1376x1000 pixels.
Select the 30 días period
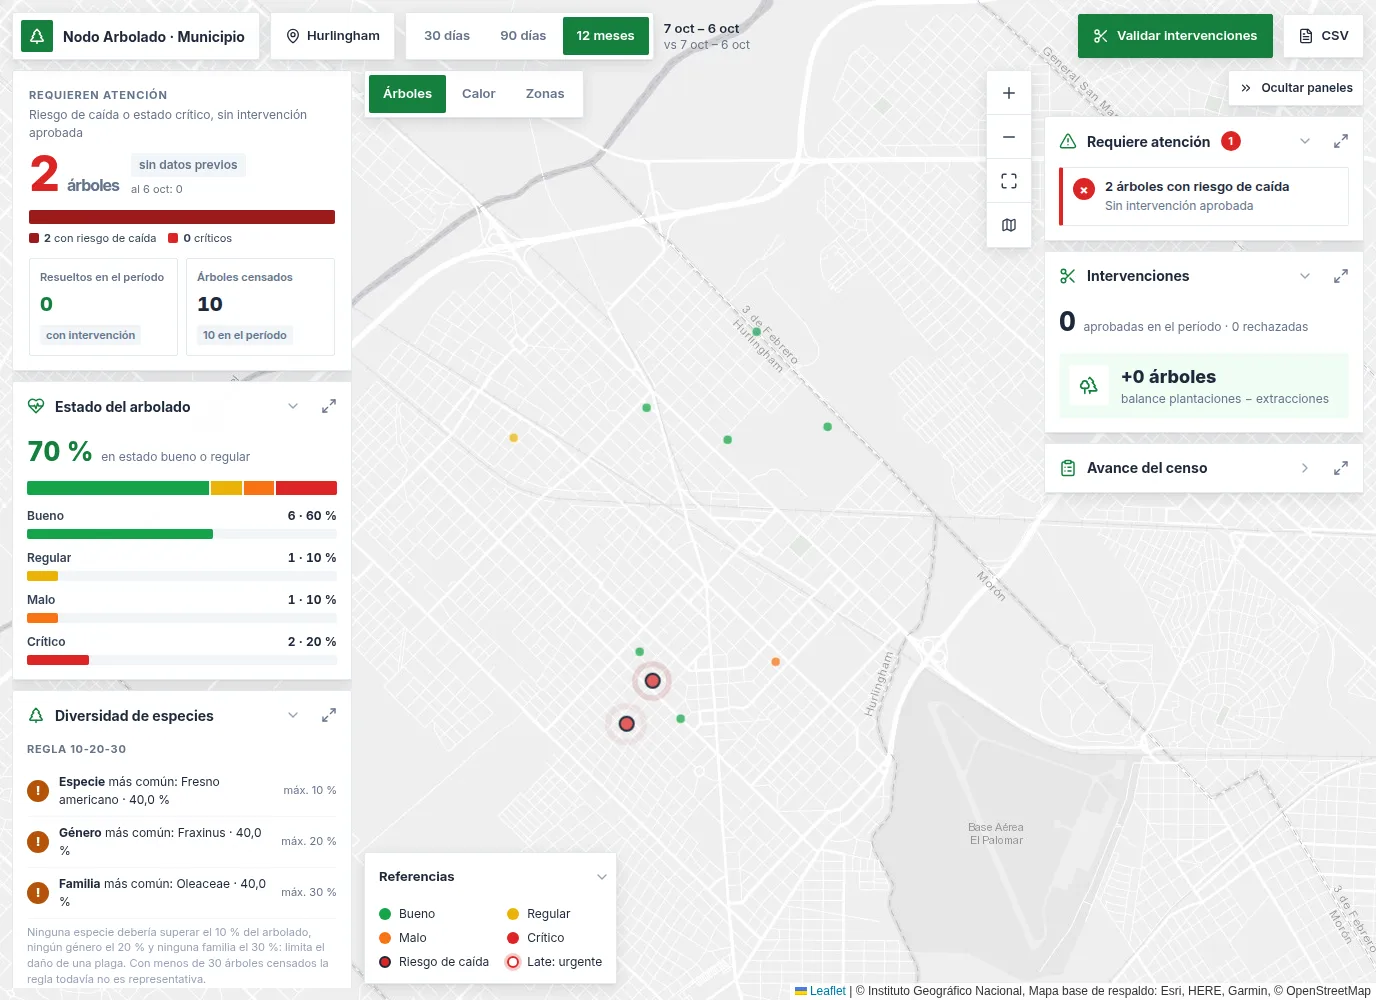tap(447, 36)
